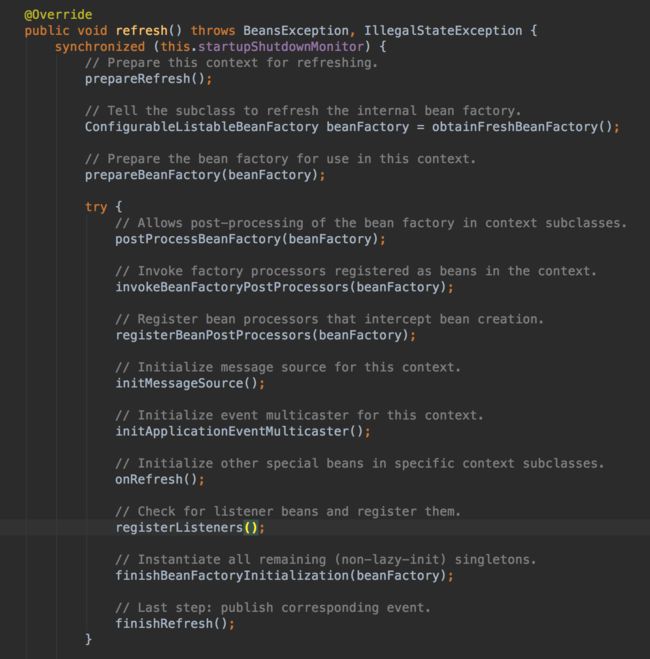Screen dimensions: 650x659
Task: Click IllegalStateException in method signature
Action: click(x=443, y=31)
